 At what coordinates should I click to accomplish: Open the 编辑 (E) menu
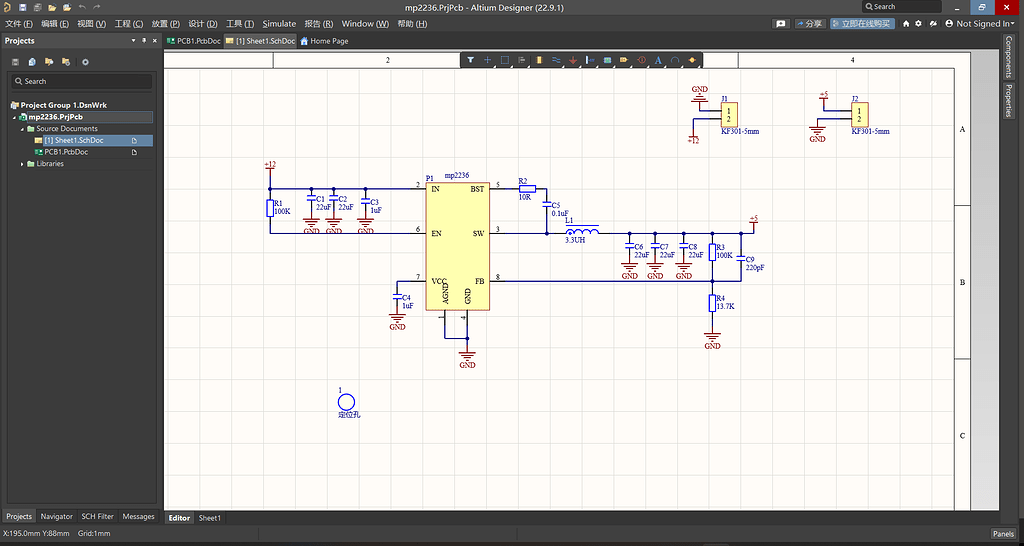55,24
